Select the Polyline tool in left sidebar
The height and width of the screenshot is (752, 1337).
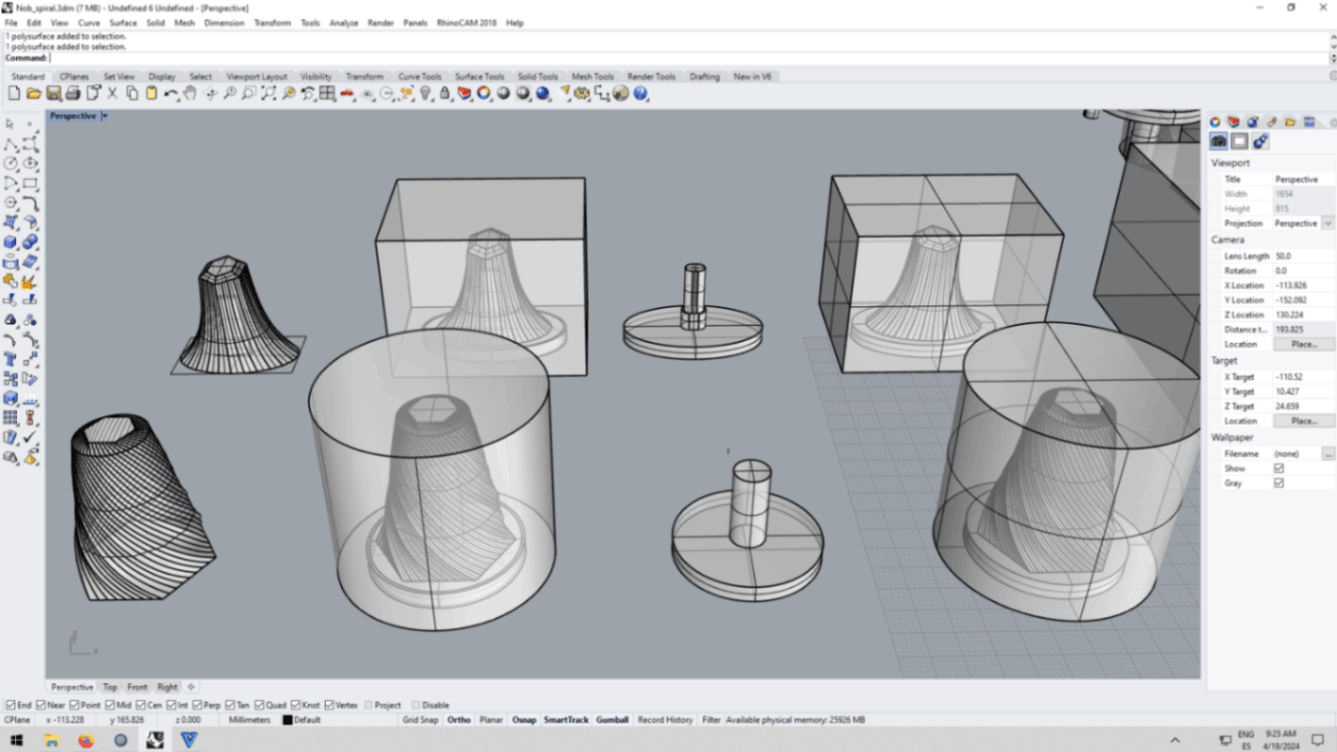pyautogui.click(x=10, y=144)
